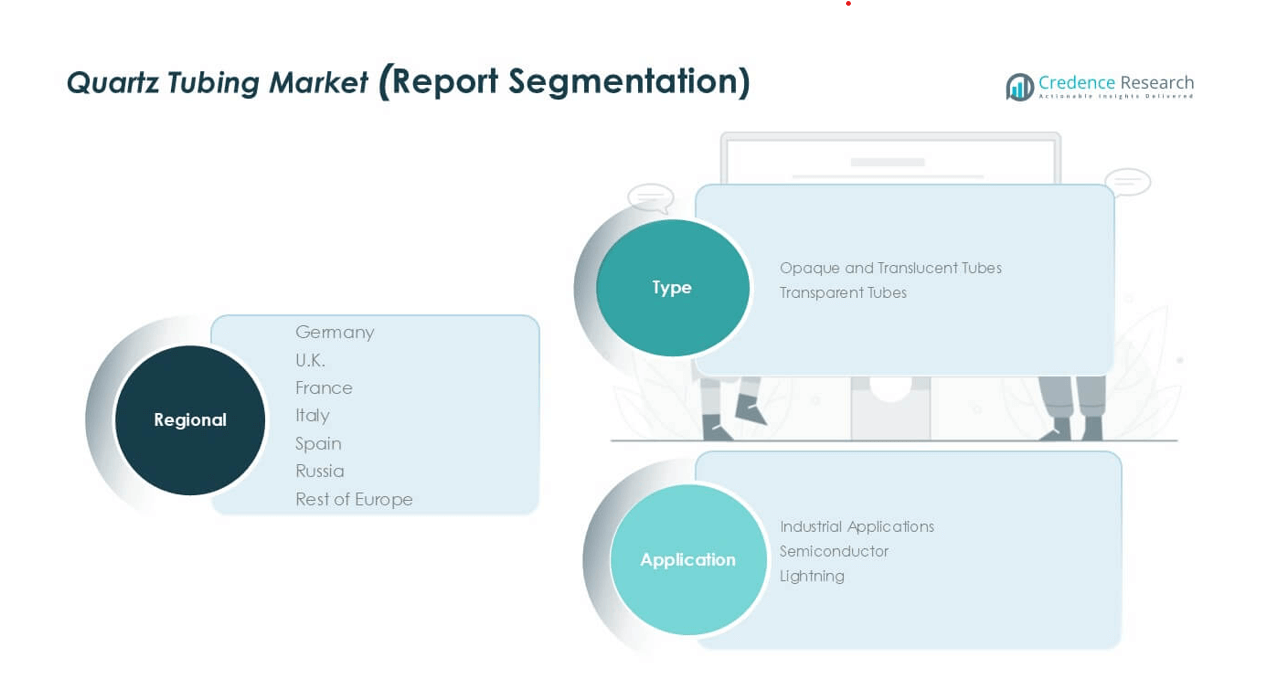Click Opaque and Translucent Tubes text
1262x689 pixels.
pos(890,268)
